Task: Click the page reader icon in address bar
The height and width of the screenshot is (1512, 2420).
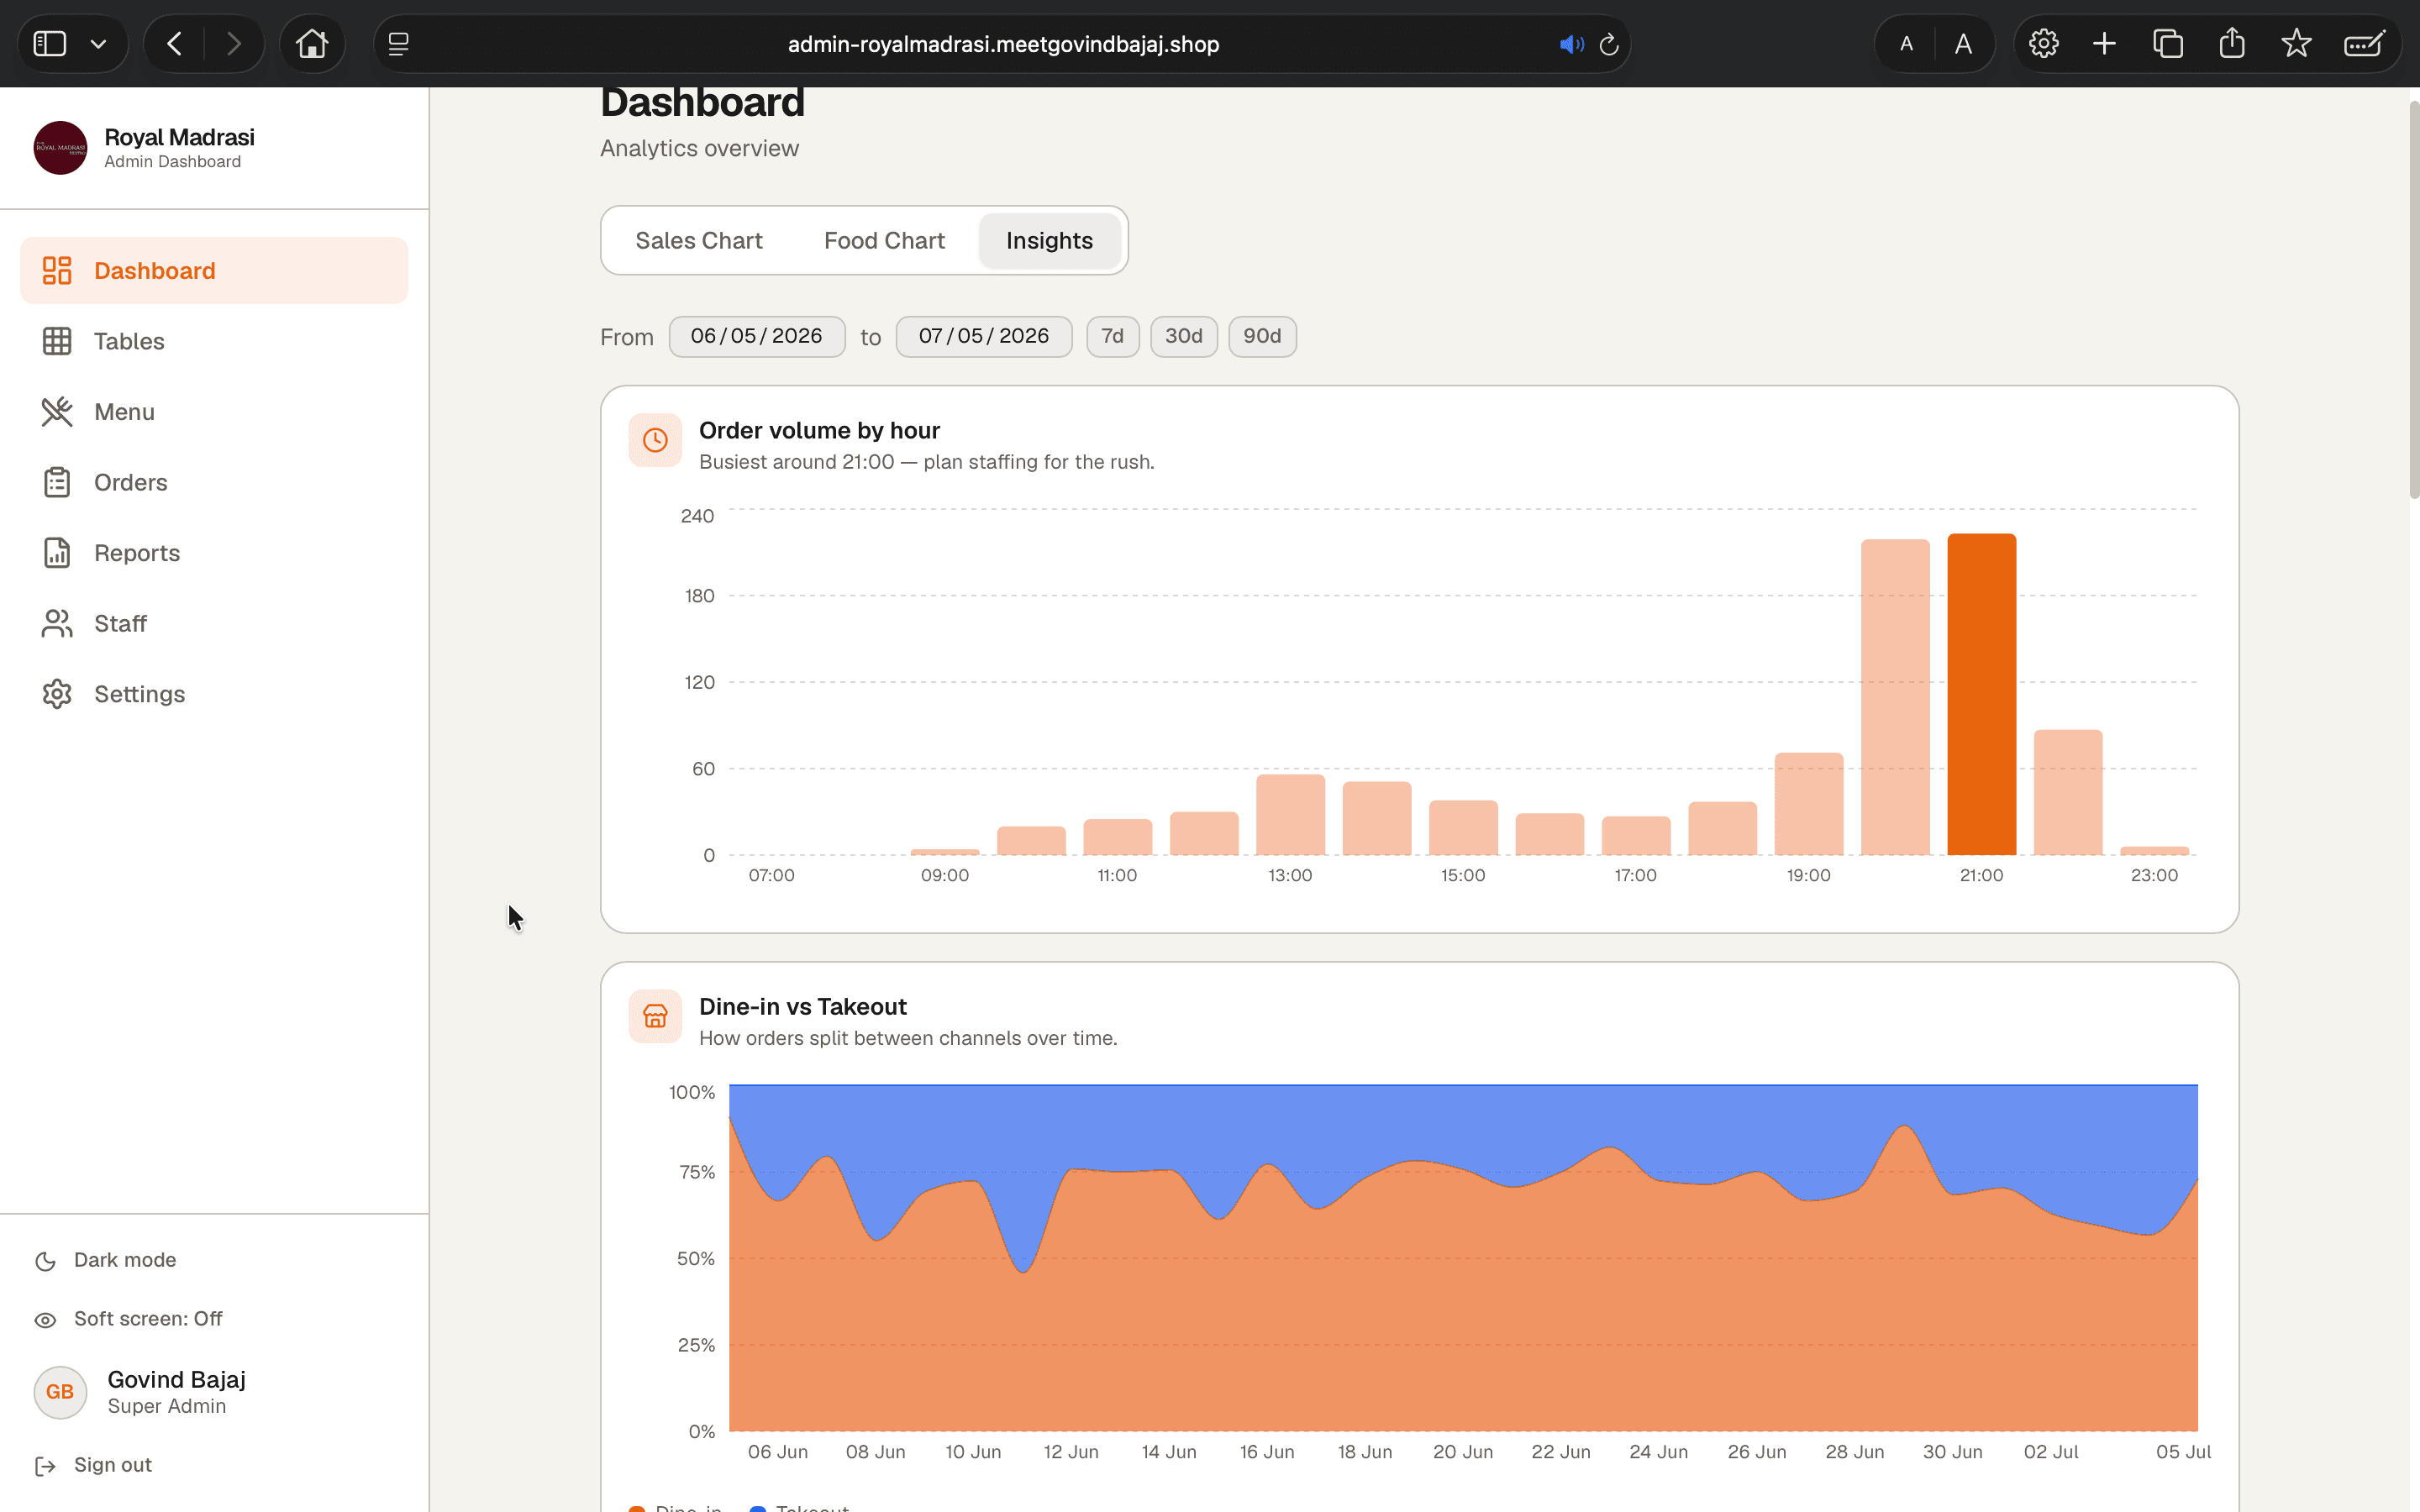Action: pyautogui.click(x=398, y=44)
